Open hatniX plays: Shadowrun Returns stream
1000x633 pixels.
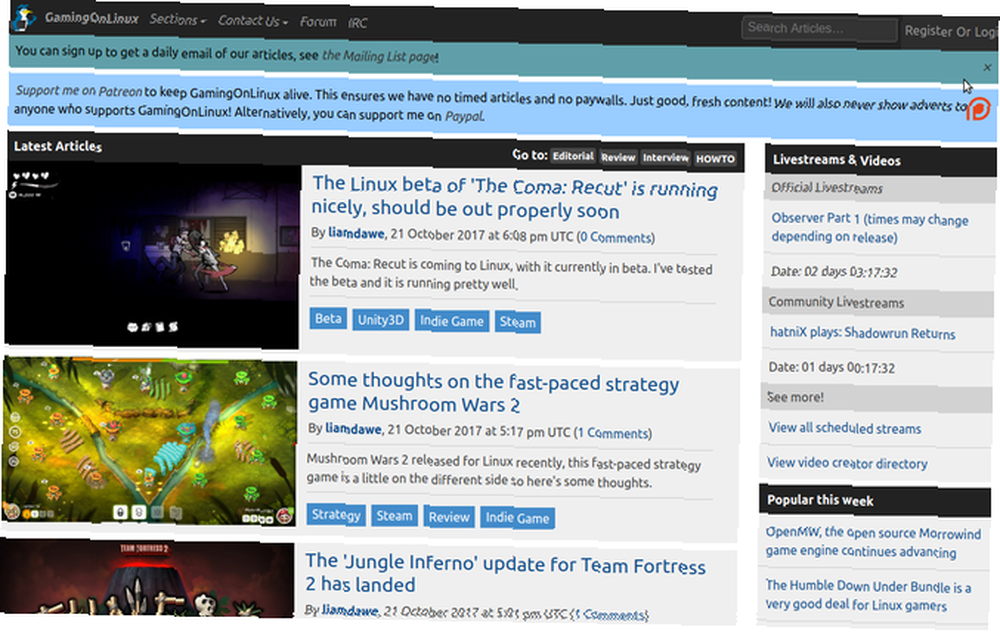pos(863,333)
